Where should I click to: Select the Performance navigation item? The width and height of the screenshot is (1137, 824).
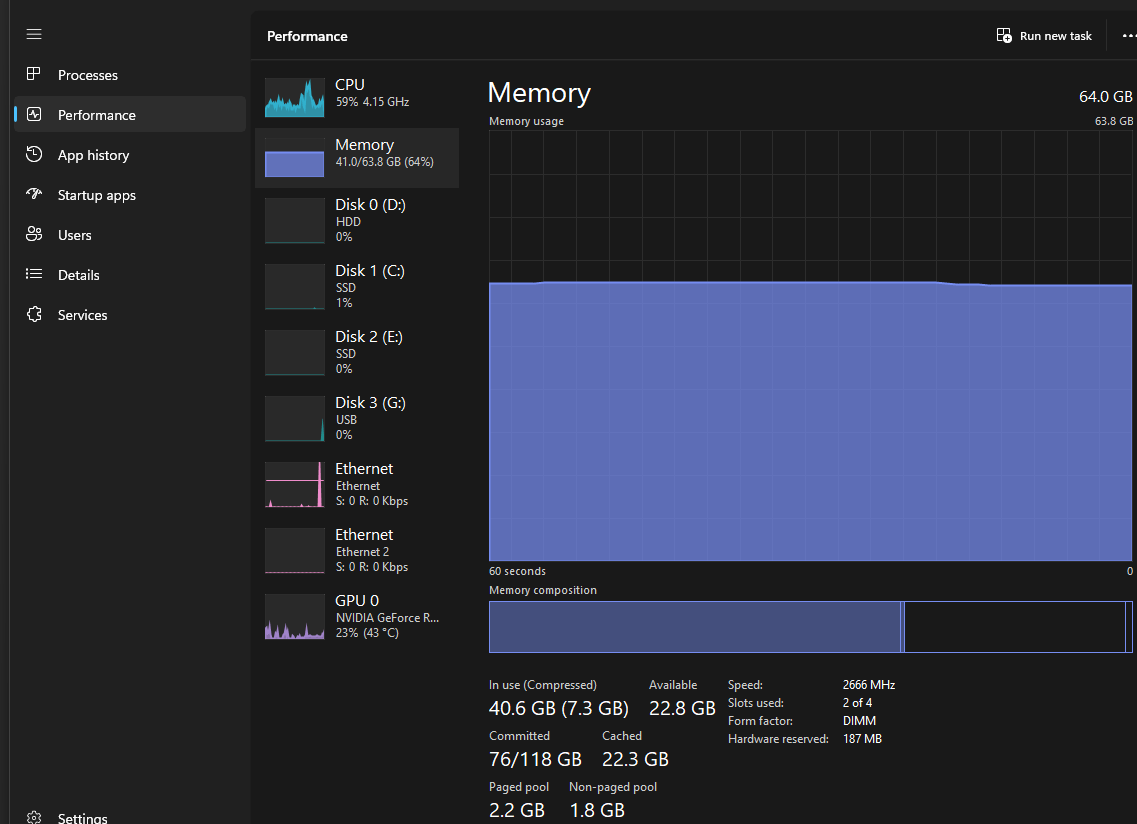(x=131, y=115)
